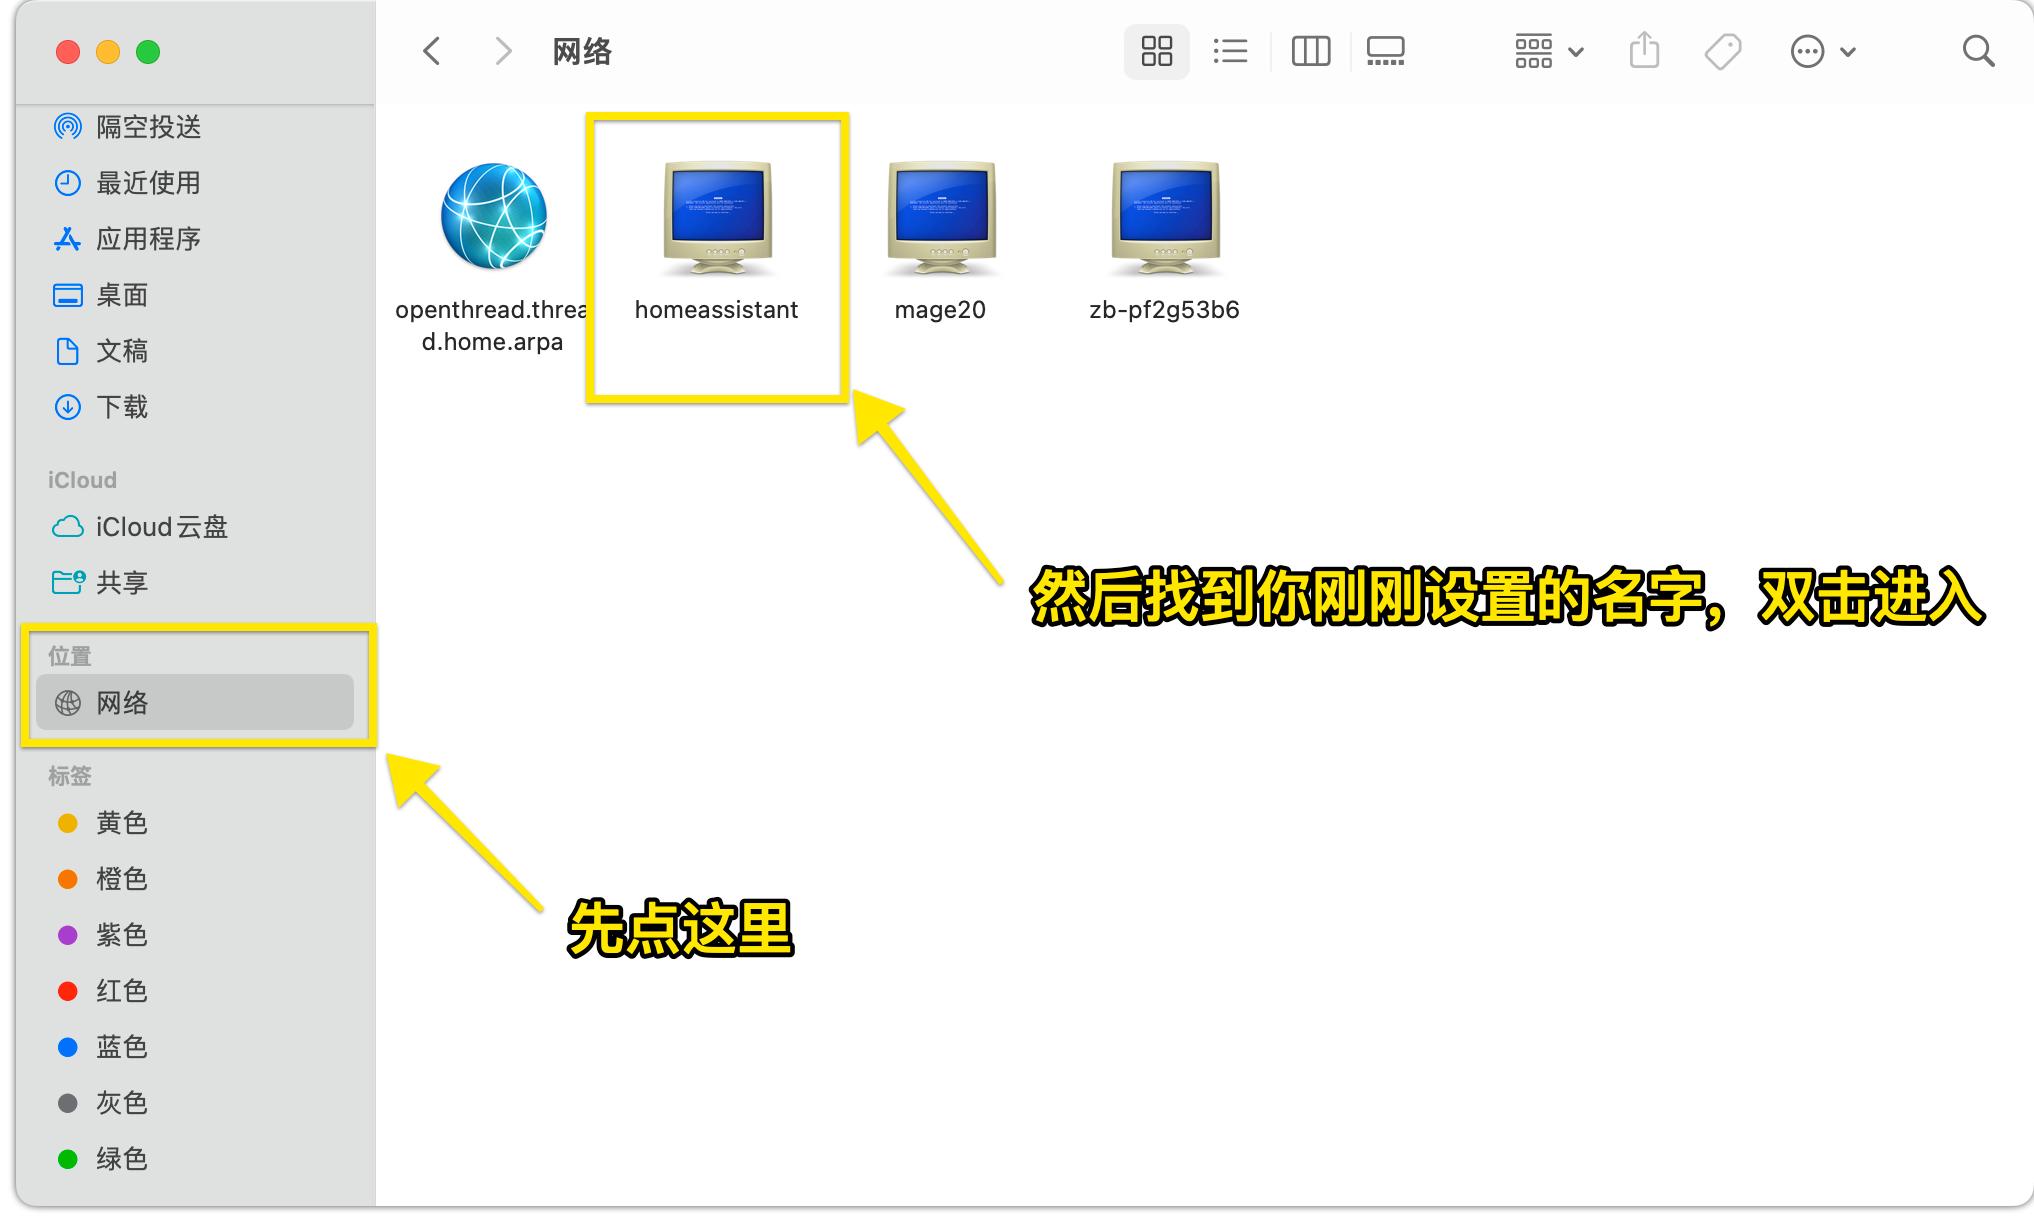Screen dimensions: 2034x1222
Task: Select the 红色 tag swatch
Action: (x=120, y=991)
